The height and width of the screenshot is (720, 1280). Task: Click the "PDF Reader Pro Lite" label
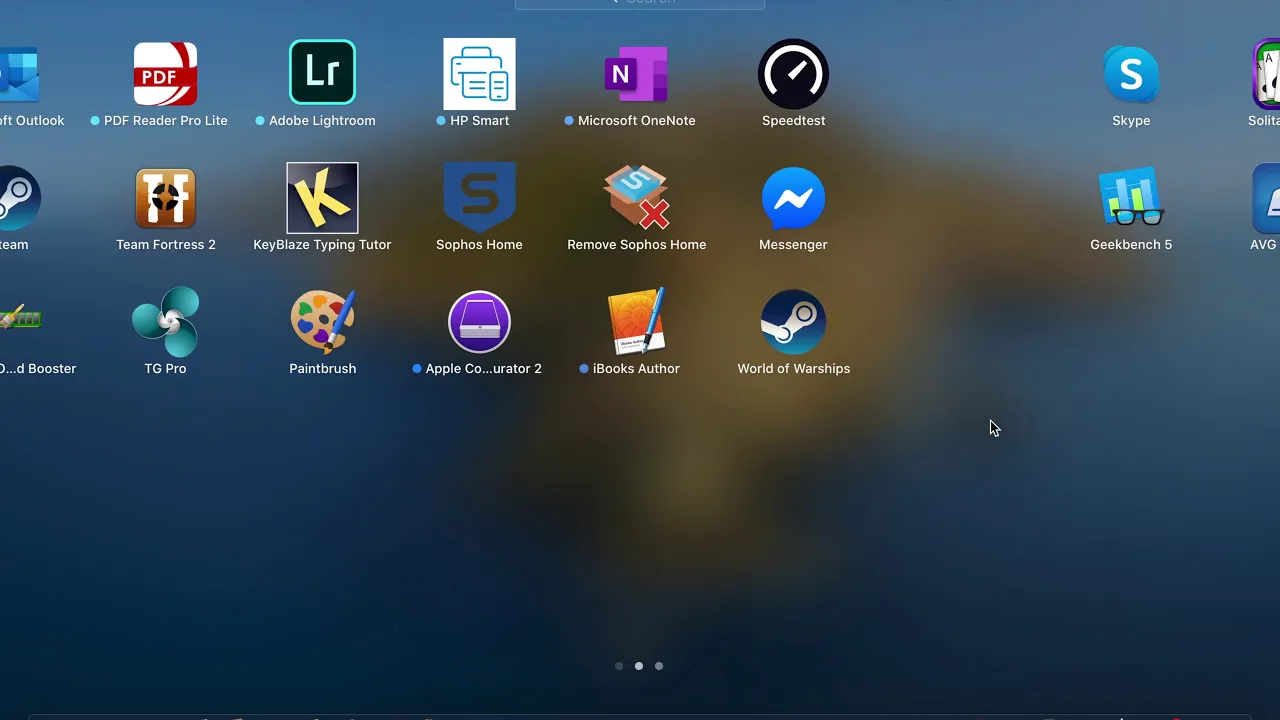click(x=166, y=120)
